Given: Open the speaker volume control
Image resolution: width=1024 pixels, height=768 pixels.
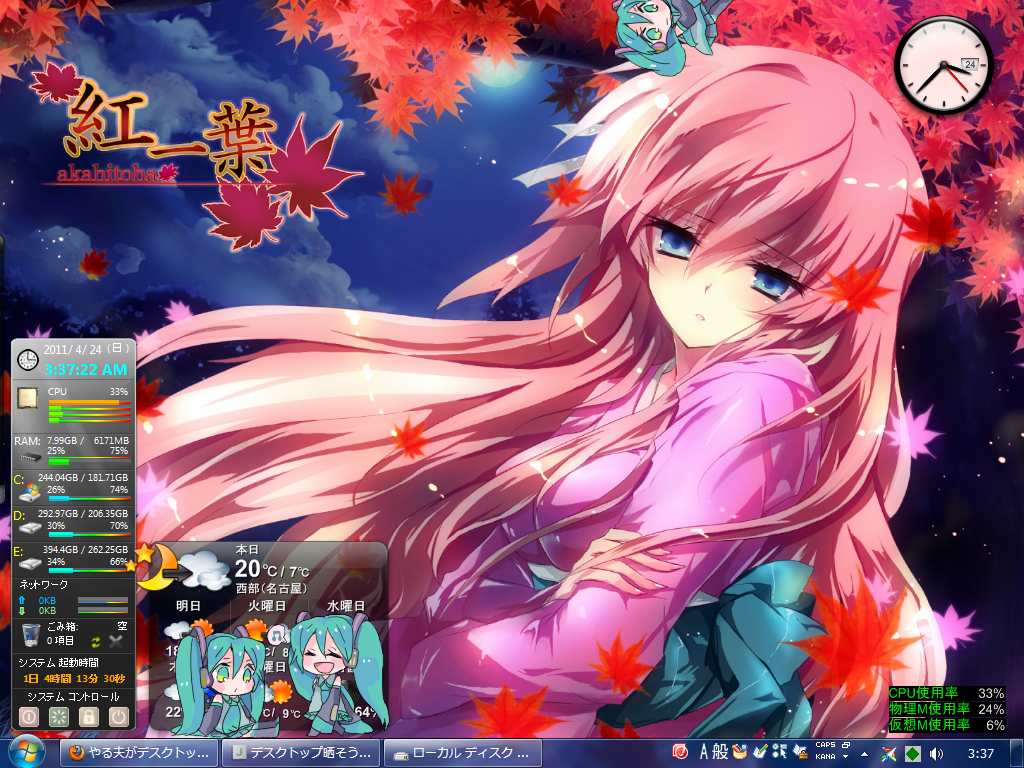Looking at the screenshot, I should (x=936, y=754).
